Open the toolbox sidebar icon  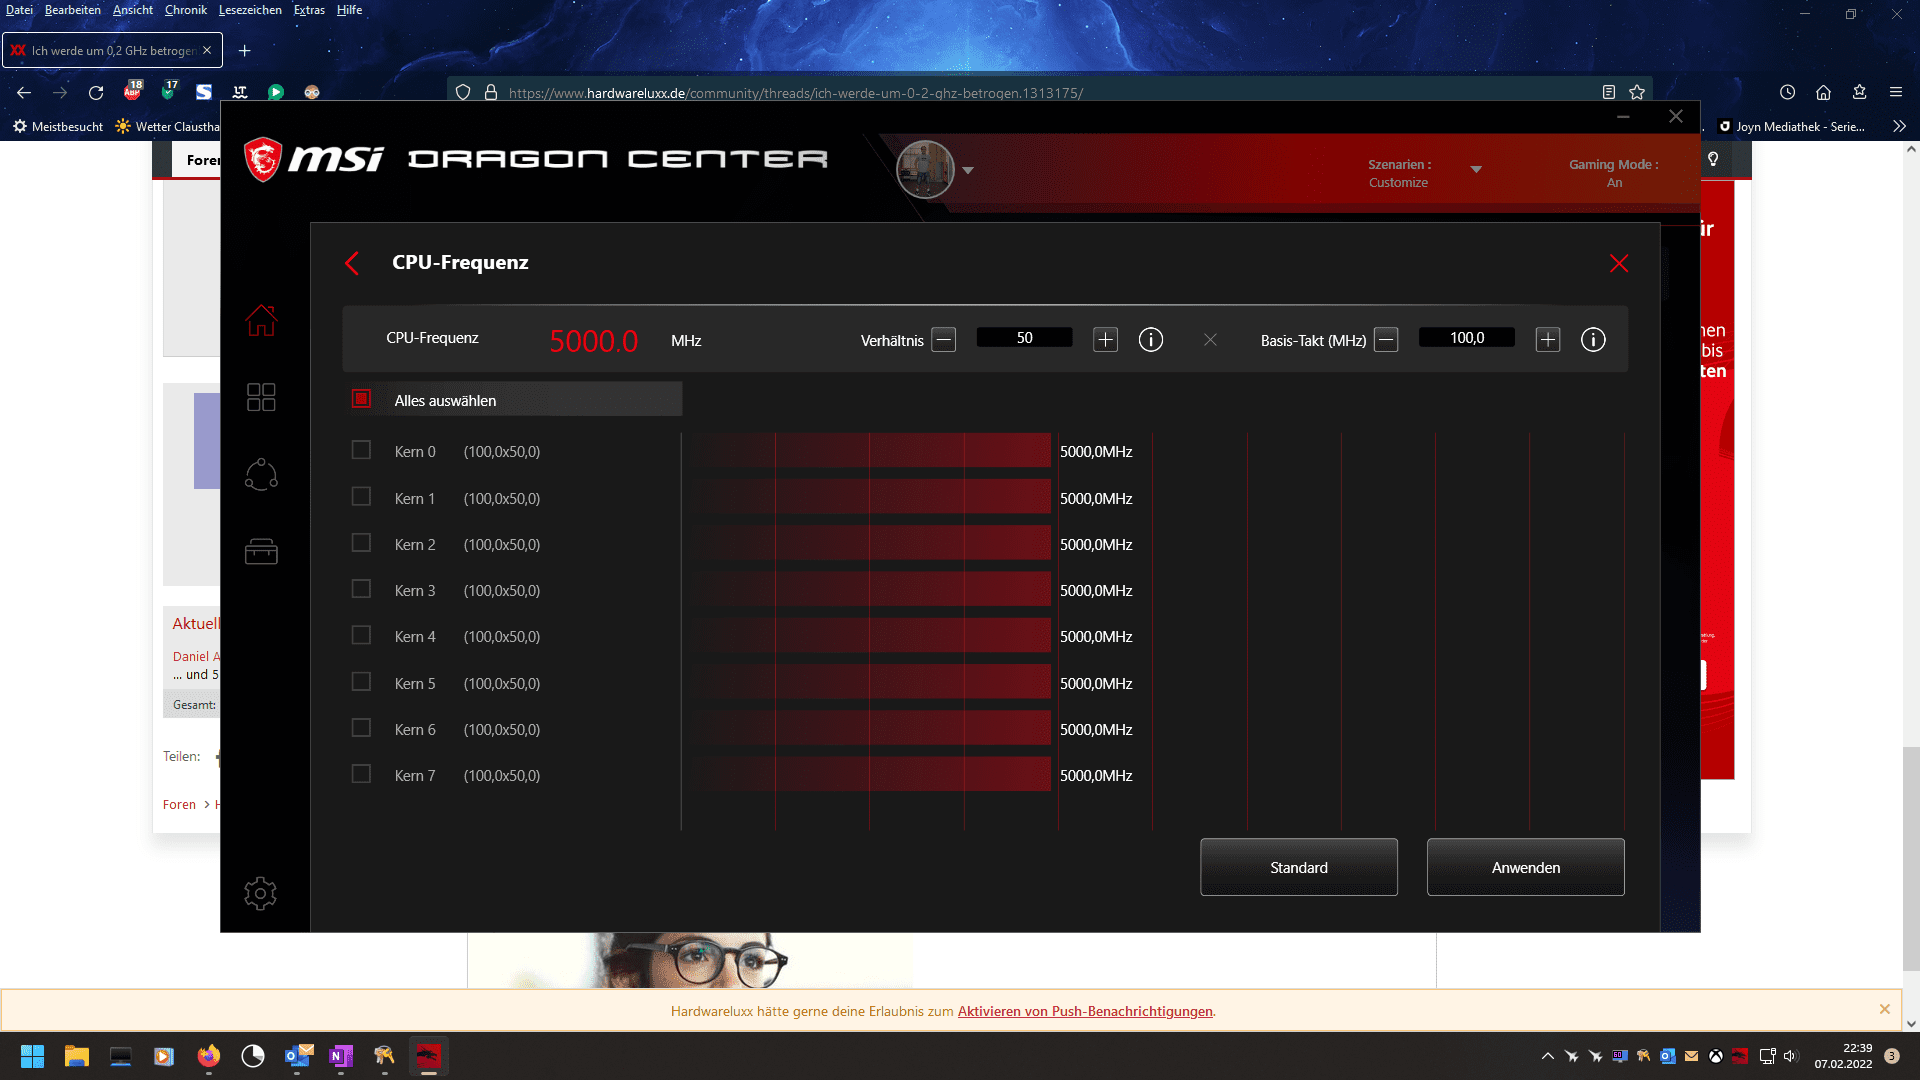(x=261, y=551)
